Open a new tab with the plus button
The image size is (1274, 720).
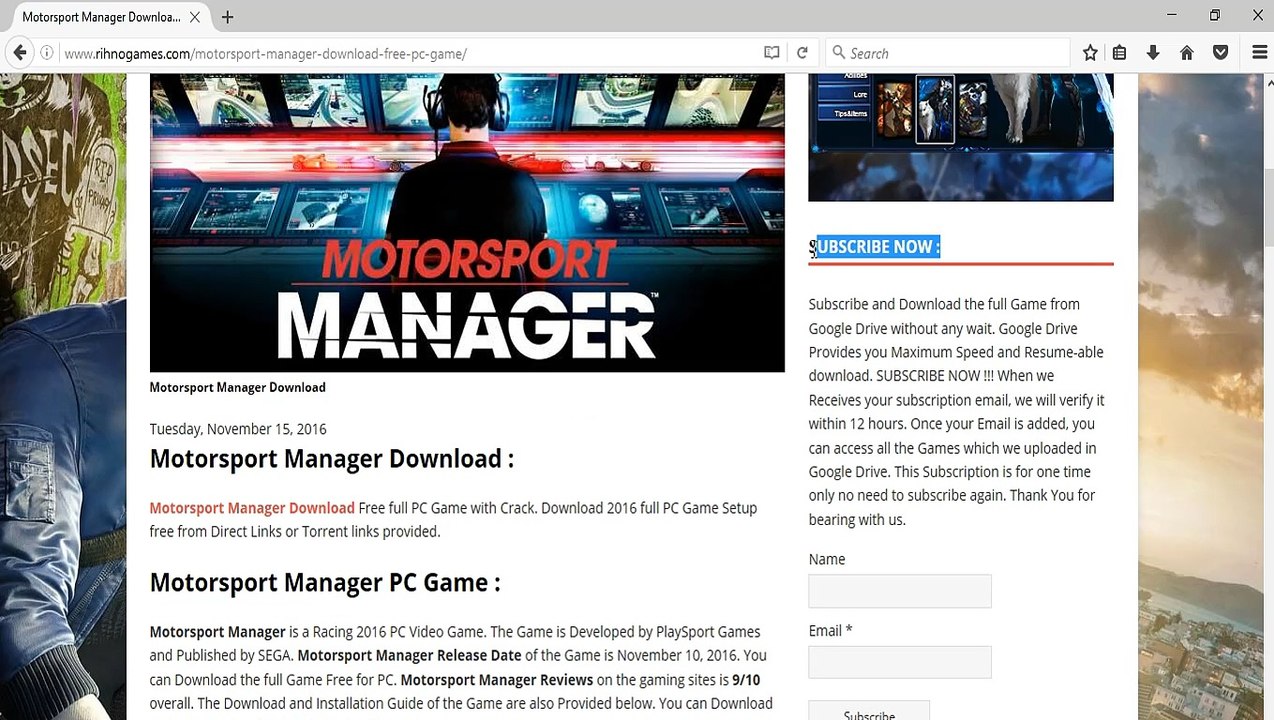(x=228, y=17)
